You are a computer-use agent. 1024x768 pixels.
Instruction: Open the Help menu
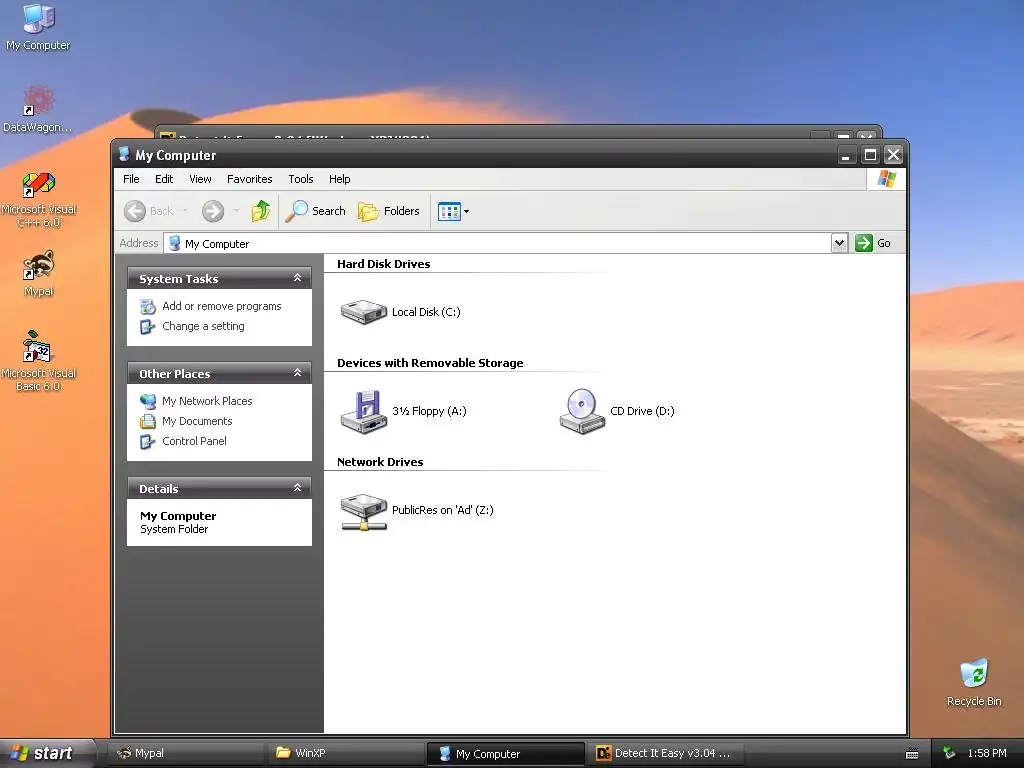click(x=340, y=179)
